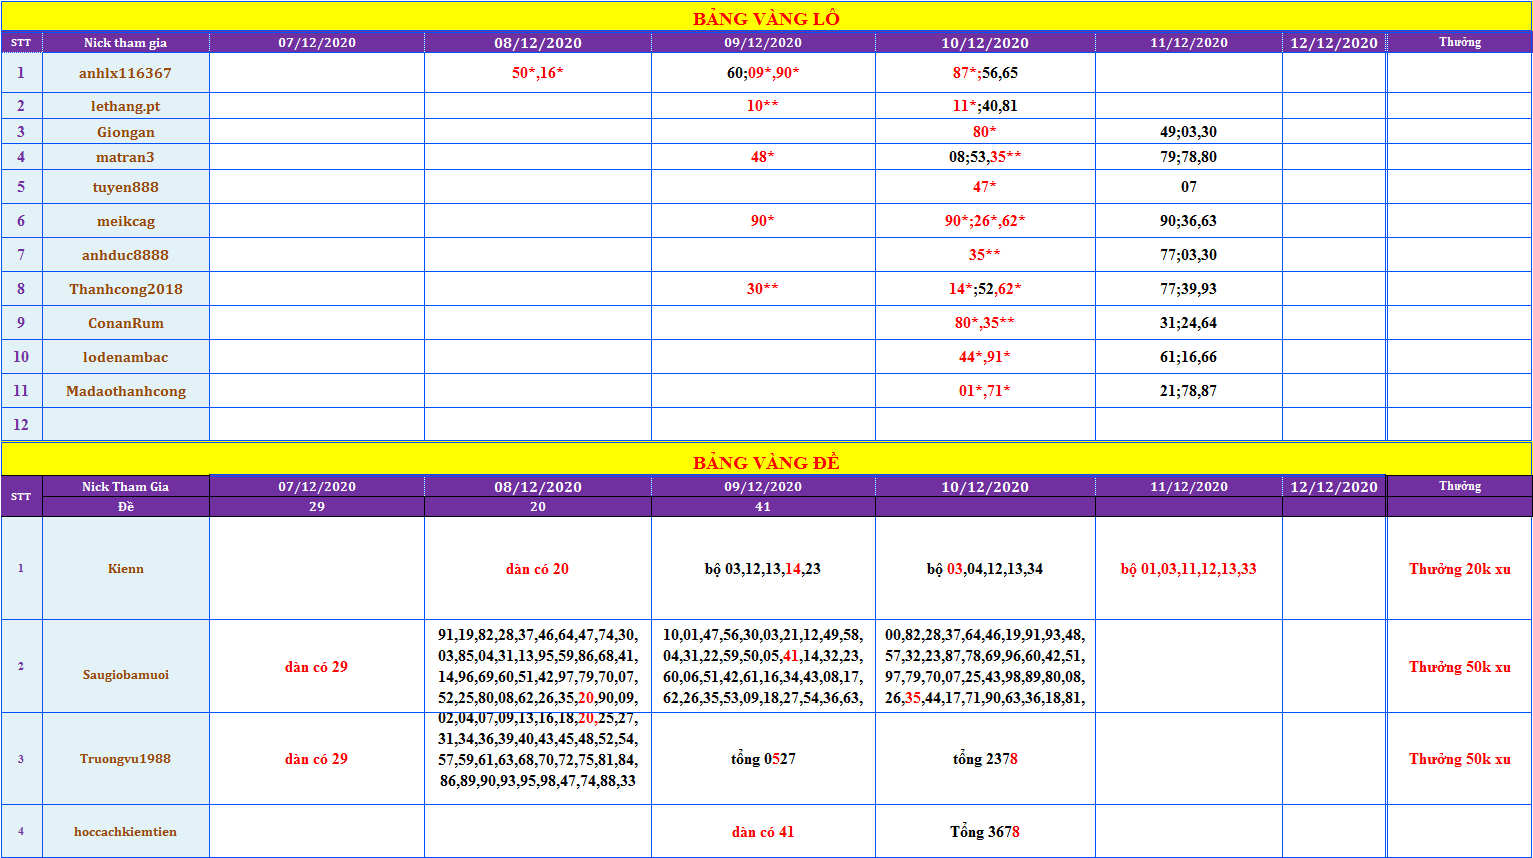Select the 30** cell in Thanhcong2018 row
The height and width of the screenshot is (858, 1533).
(763, 288)
